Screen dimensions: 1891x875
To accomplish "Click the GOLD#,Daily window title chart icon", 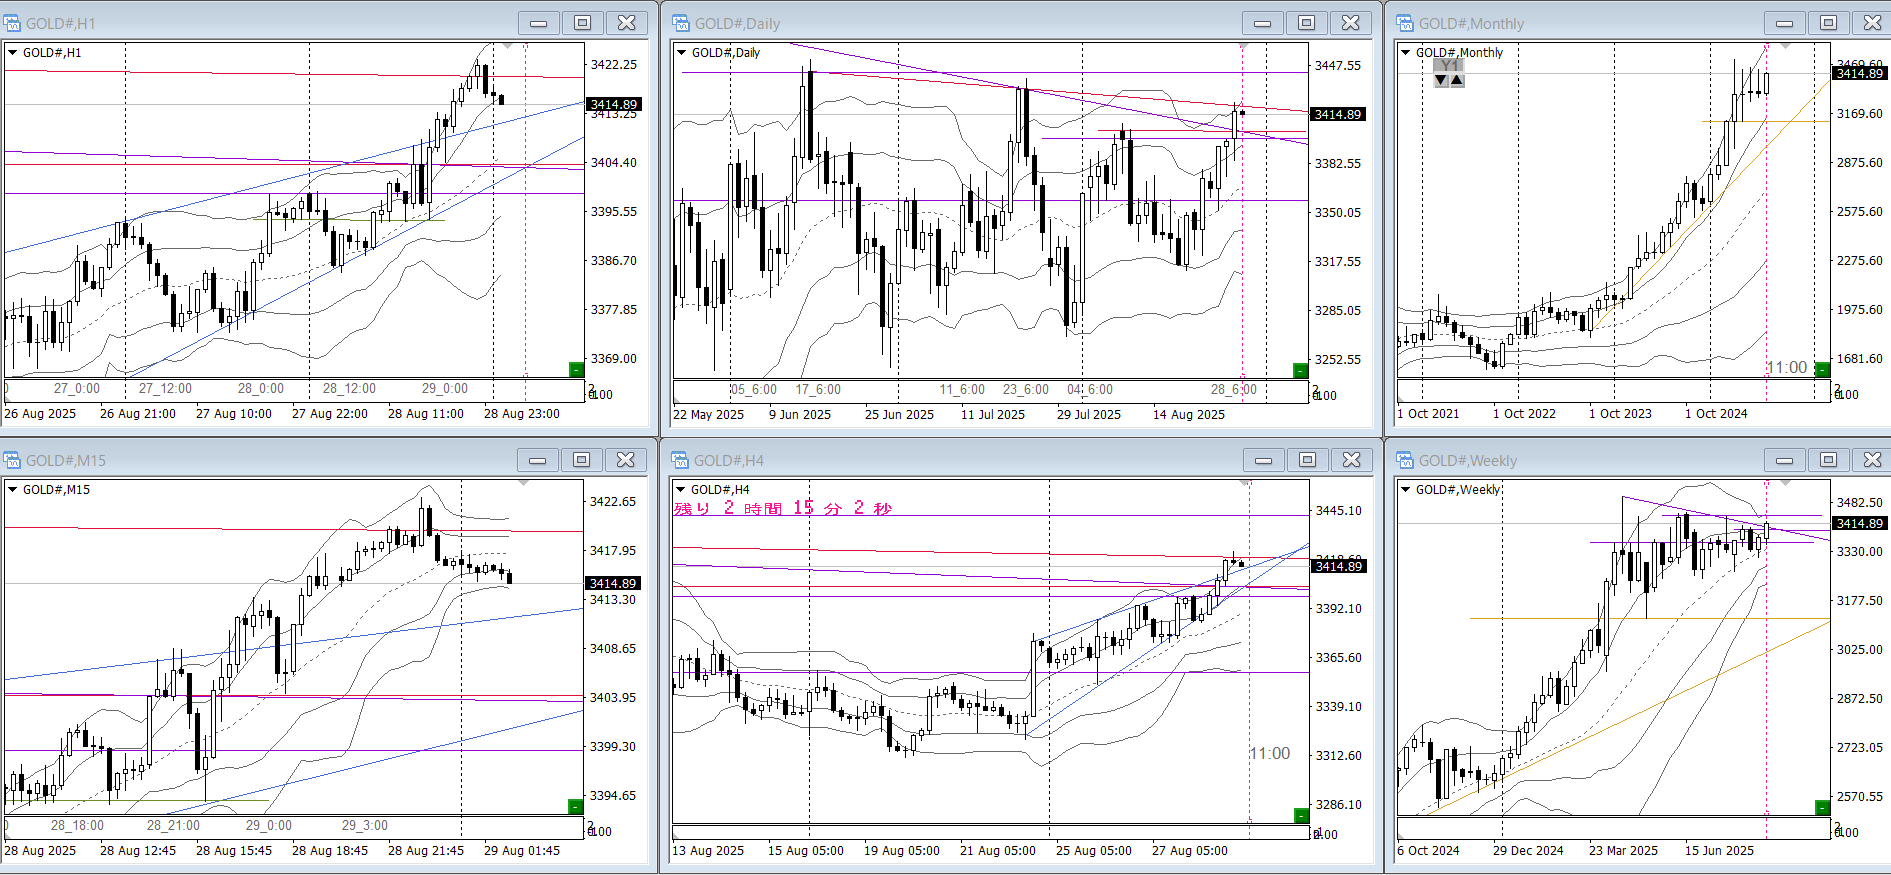I will pos(681,23).
